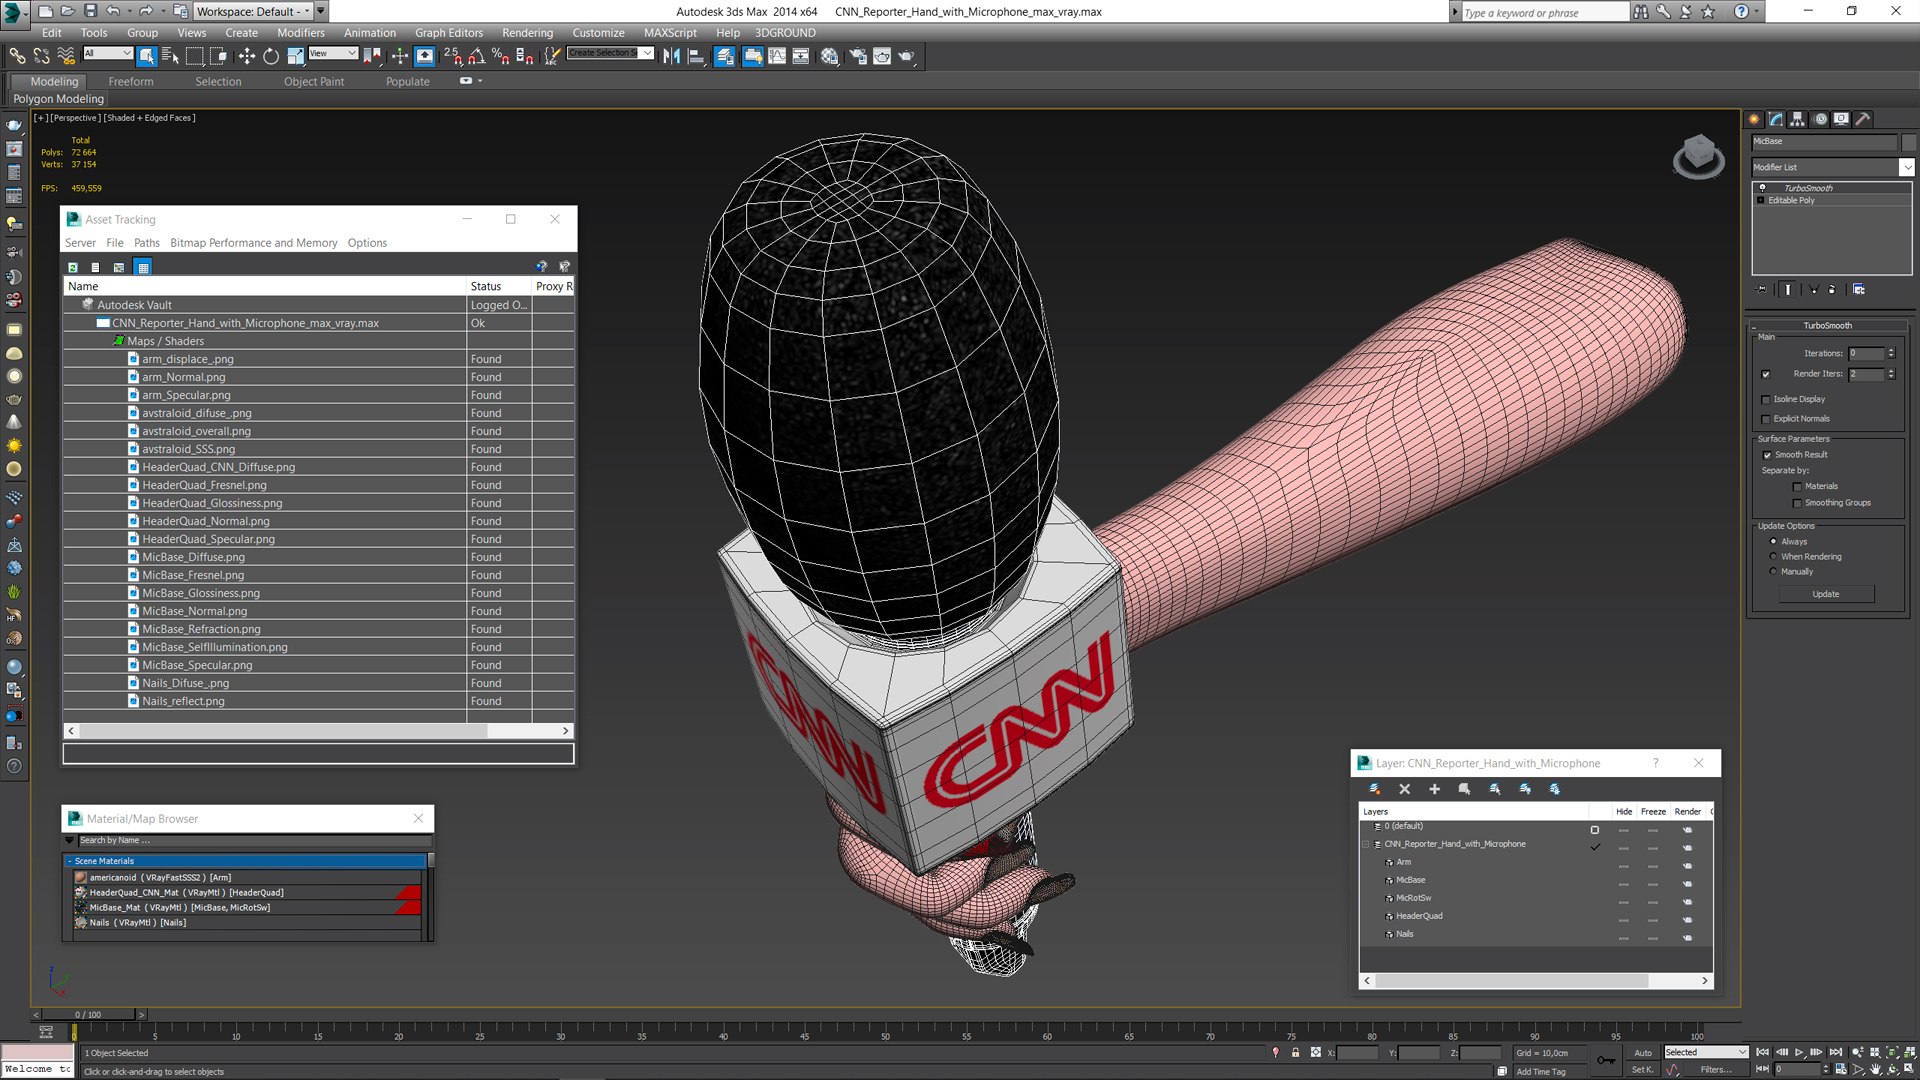Choose the Select and Move tool
This screenshot has width=1920, height=1080.
tap(246, 56)
